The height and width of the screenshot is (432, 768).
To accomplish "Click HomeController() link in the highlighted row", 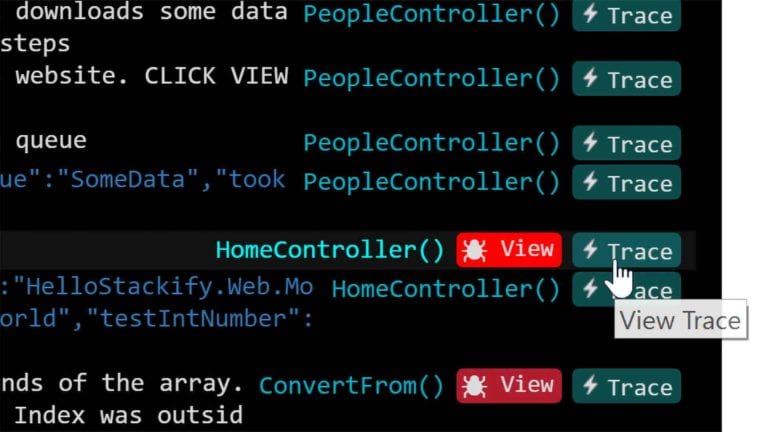I will point(330,250).
